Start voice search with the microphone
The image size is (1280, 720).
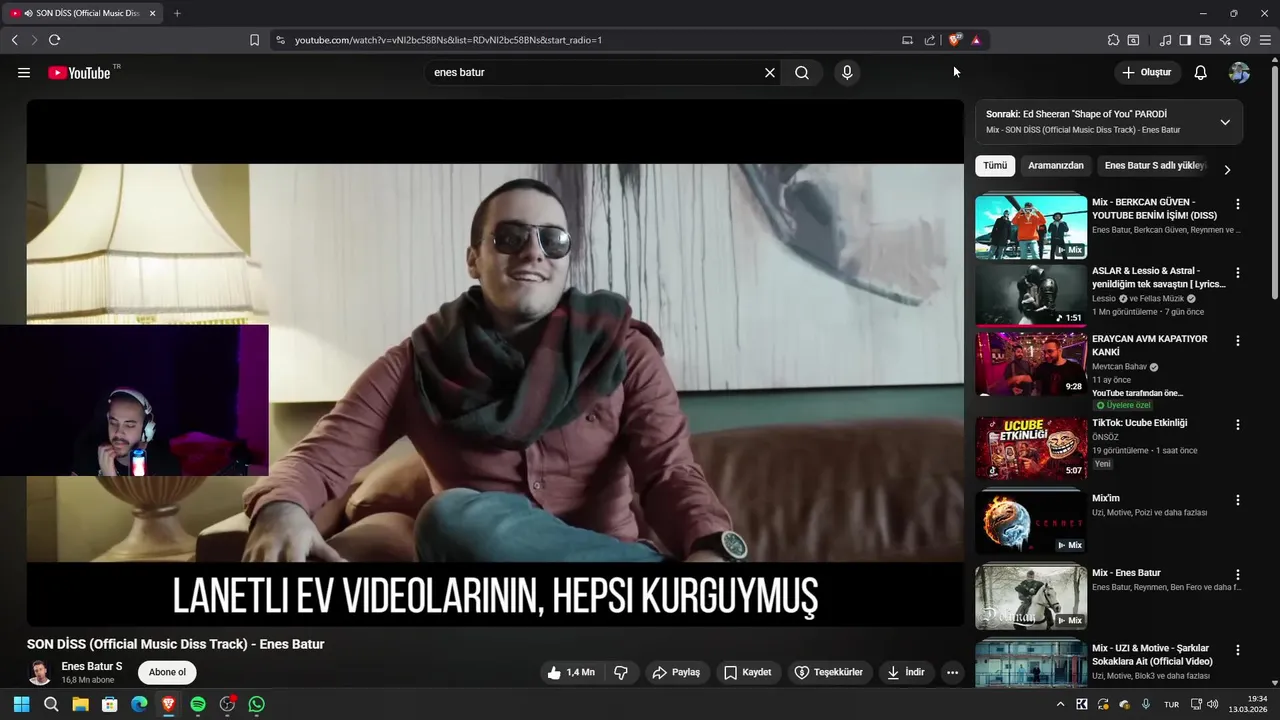click(x=847, y=73)
